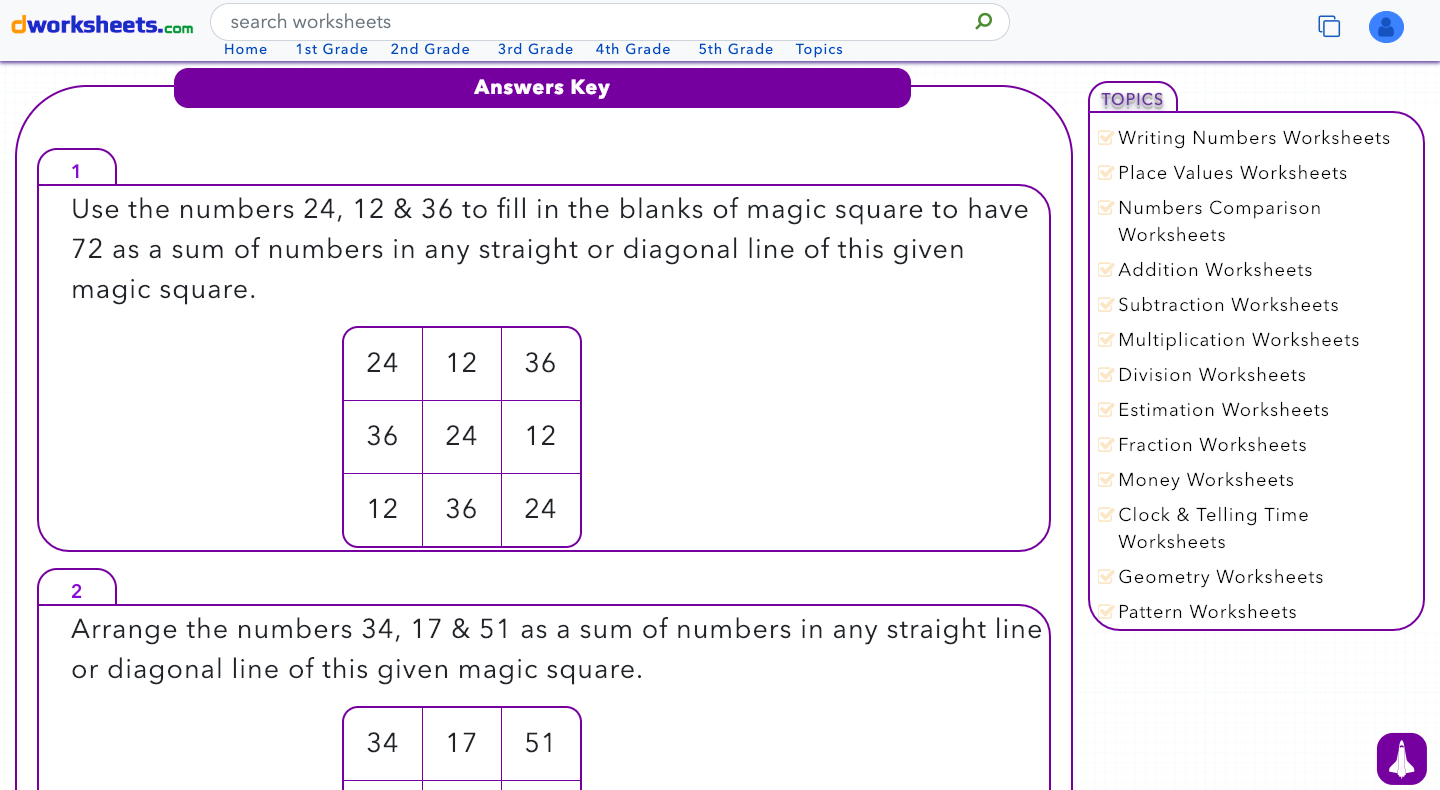Toggle the Addition Worksheets checkbox
The width and height of the screenshot is (1440, 790).
coord(1106,269)
